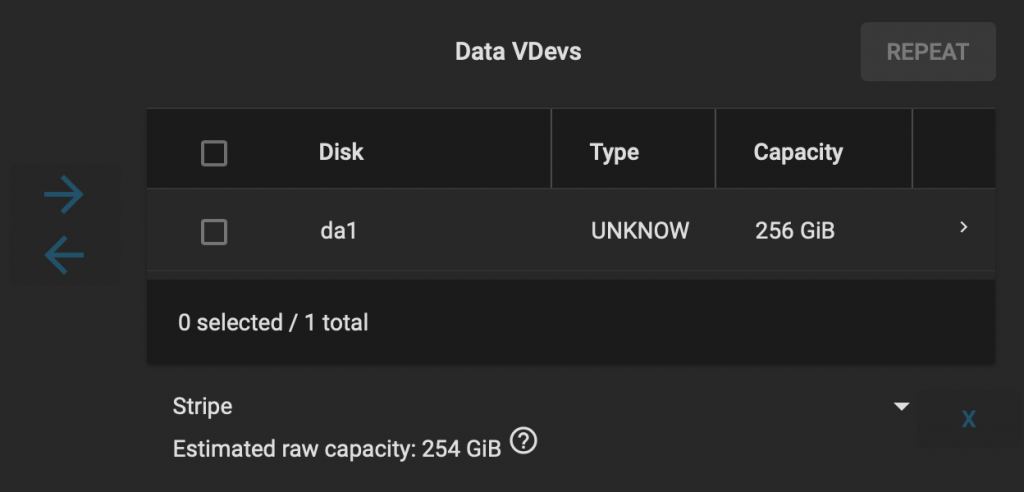The height and width of the screenshot is (492, 1024).
Task: Sort by the Type column header
Action: click(x=614, y=152)
